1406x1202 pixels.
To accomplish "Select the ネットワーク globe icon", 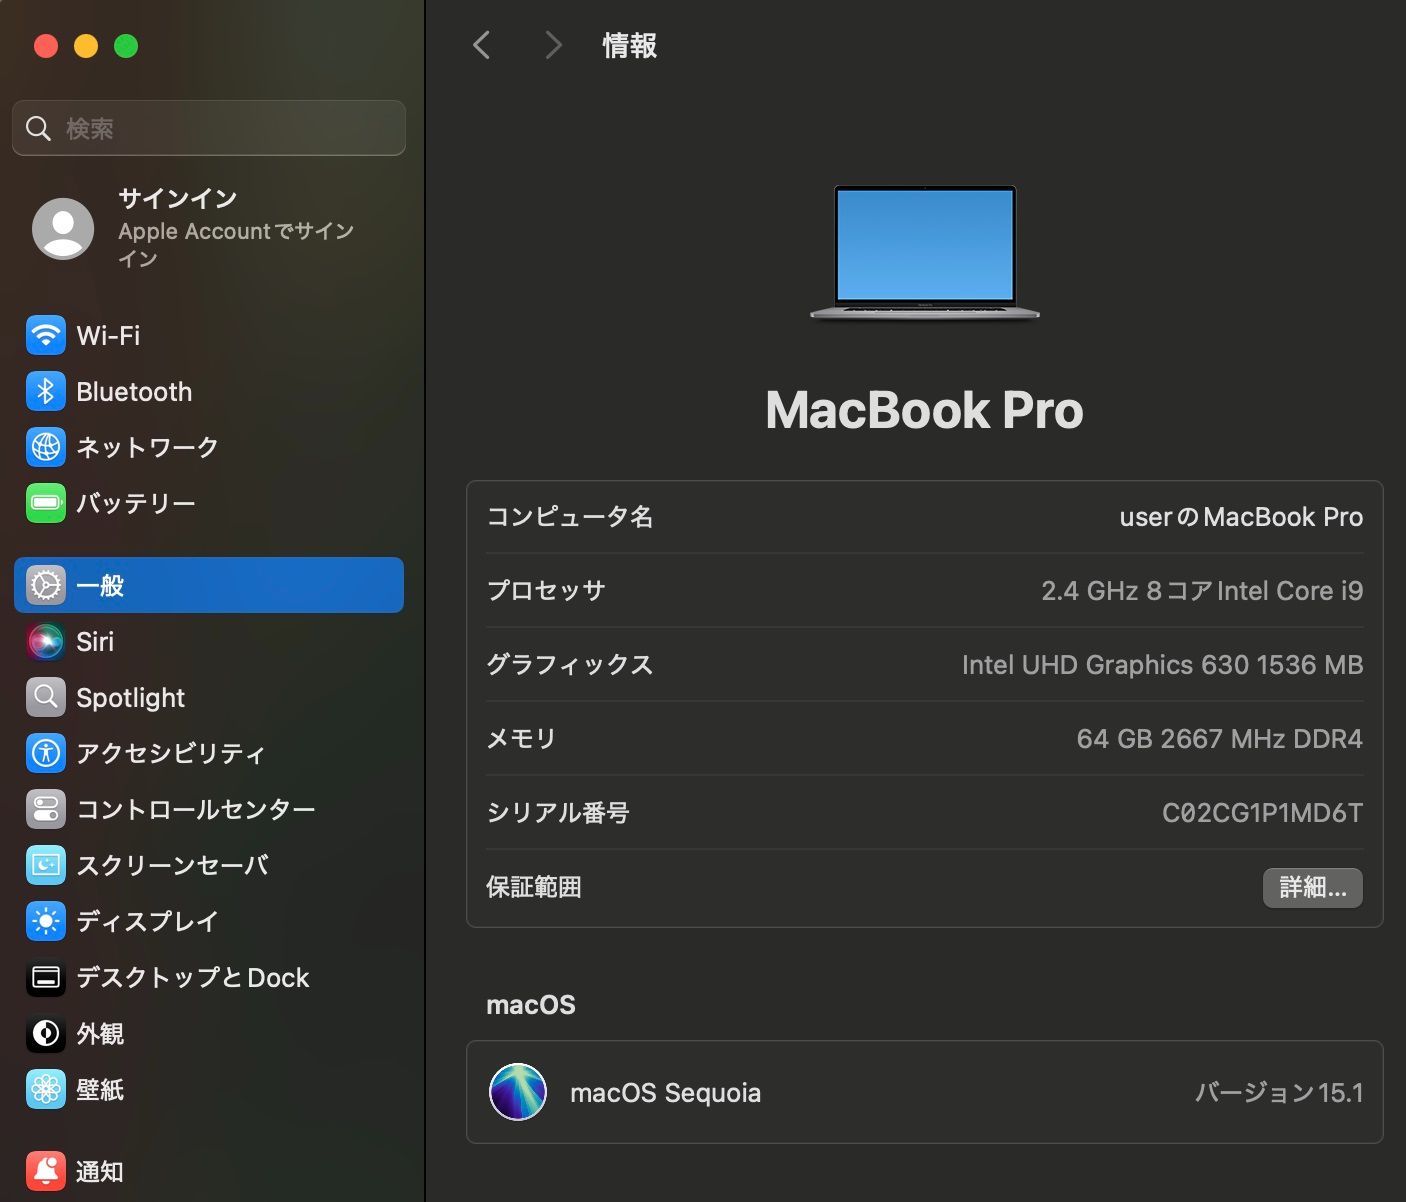I will [x=46, y=447].
